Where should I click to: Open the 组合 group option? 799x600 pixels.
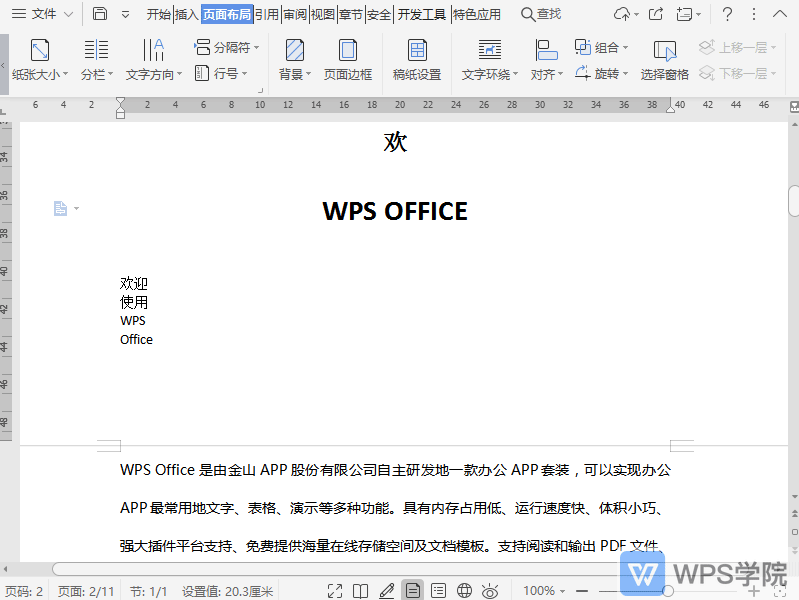601,47
